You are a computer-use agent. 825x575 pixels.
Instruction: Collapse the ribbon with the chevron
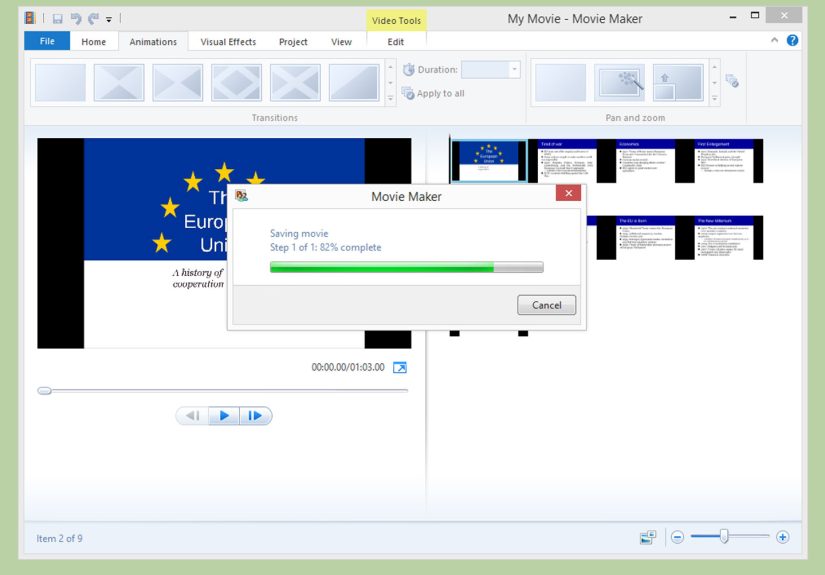click(774, 40)
